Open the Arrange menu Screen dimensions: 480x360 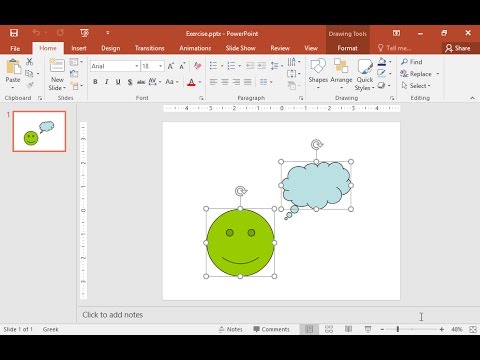(341, 74)
